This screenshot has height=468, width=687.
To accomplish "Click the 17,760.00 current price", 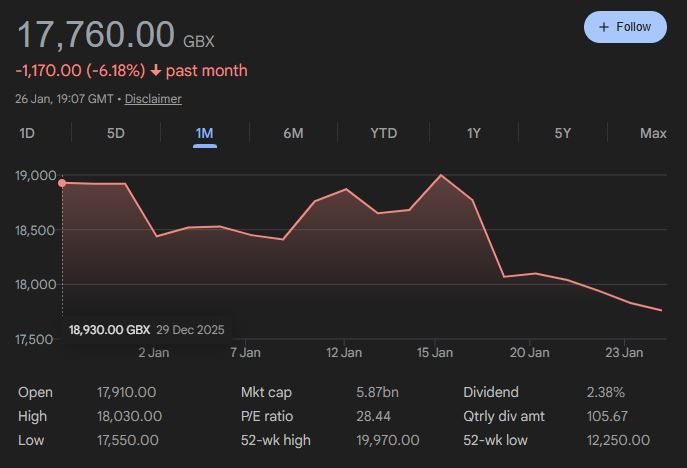I will [x=96, y=35].
